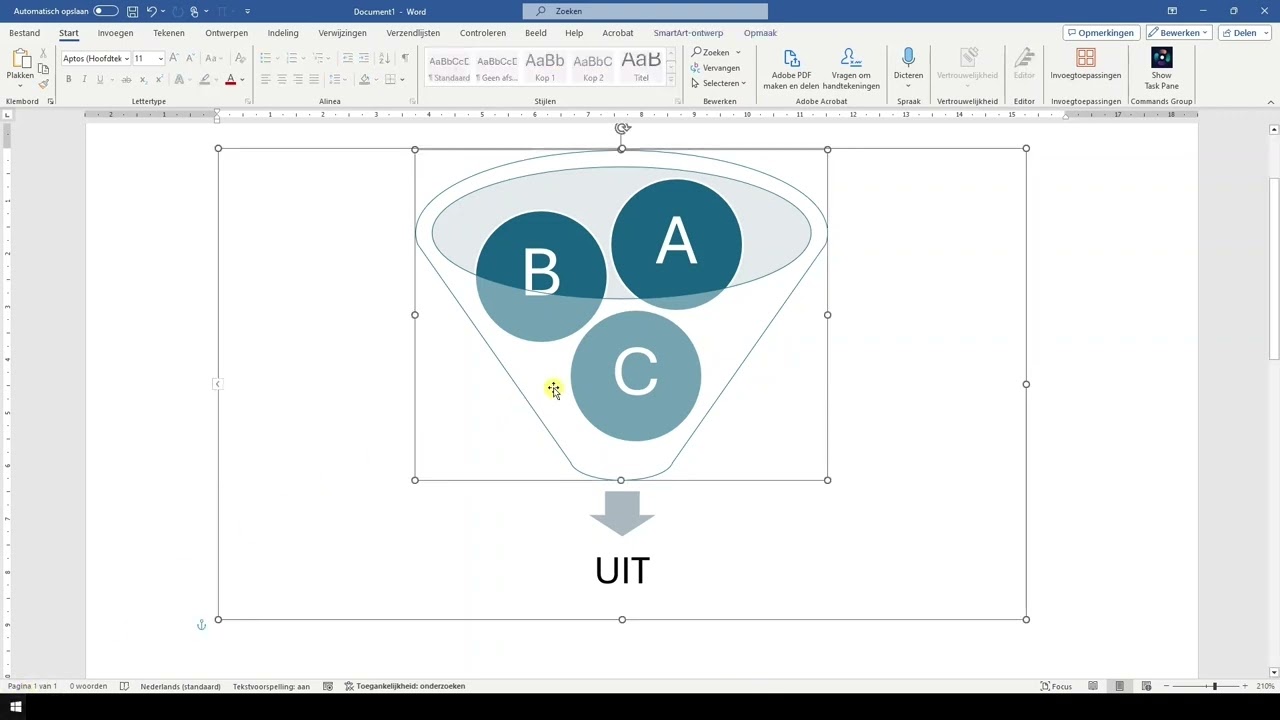
Task: Switch to the Ontwerpen tab
Action: click(x=226, y=33)
